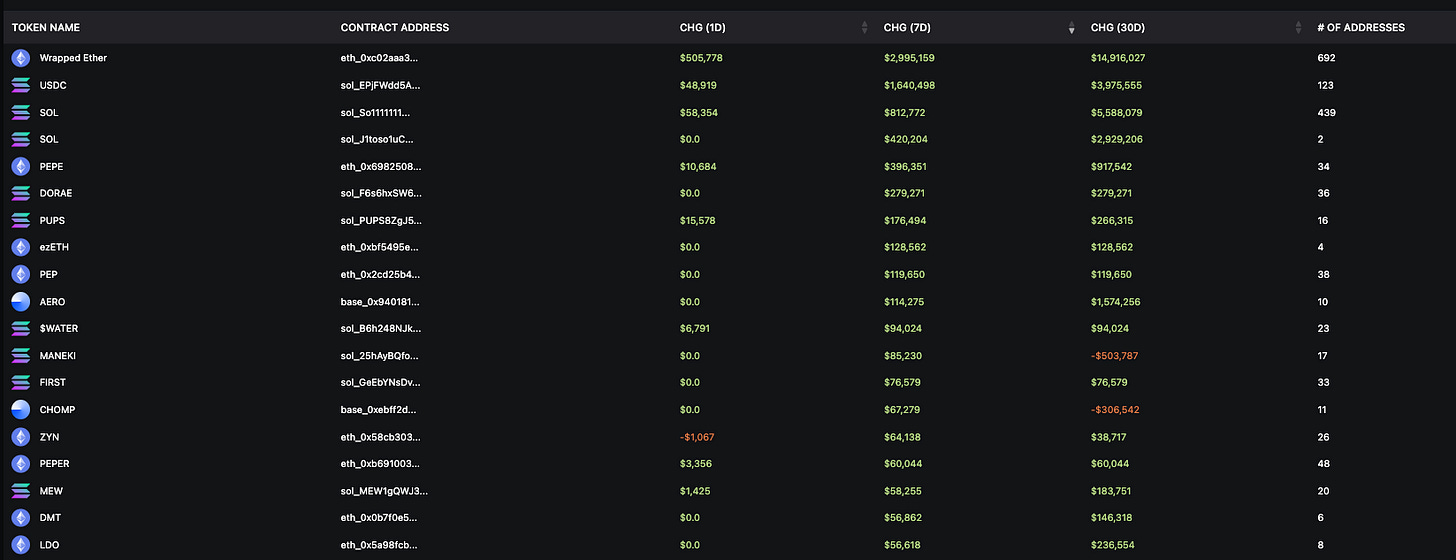Select the icon for SOL sol_J1toso1uC row
1456x560 pixels.
(21, 139)
